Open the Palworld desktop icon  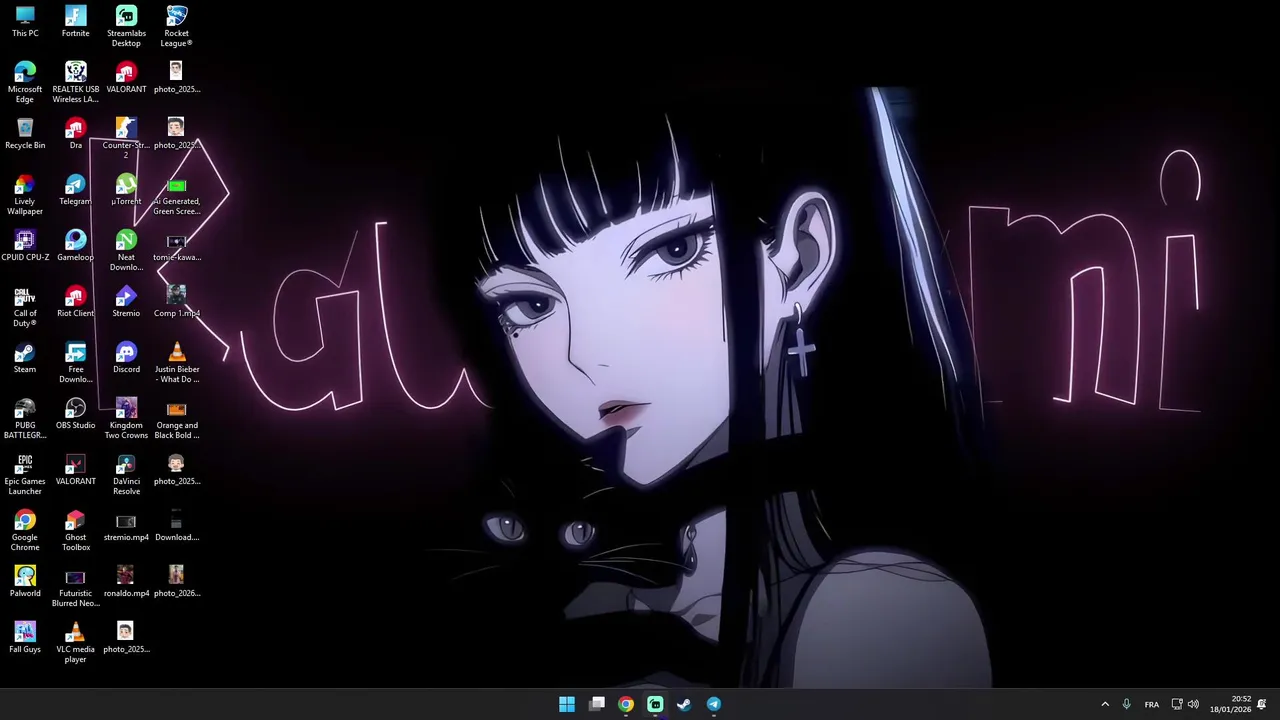tap(25, 582)
